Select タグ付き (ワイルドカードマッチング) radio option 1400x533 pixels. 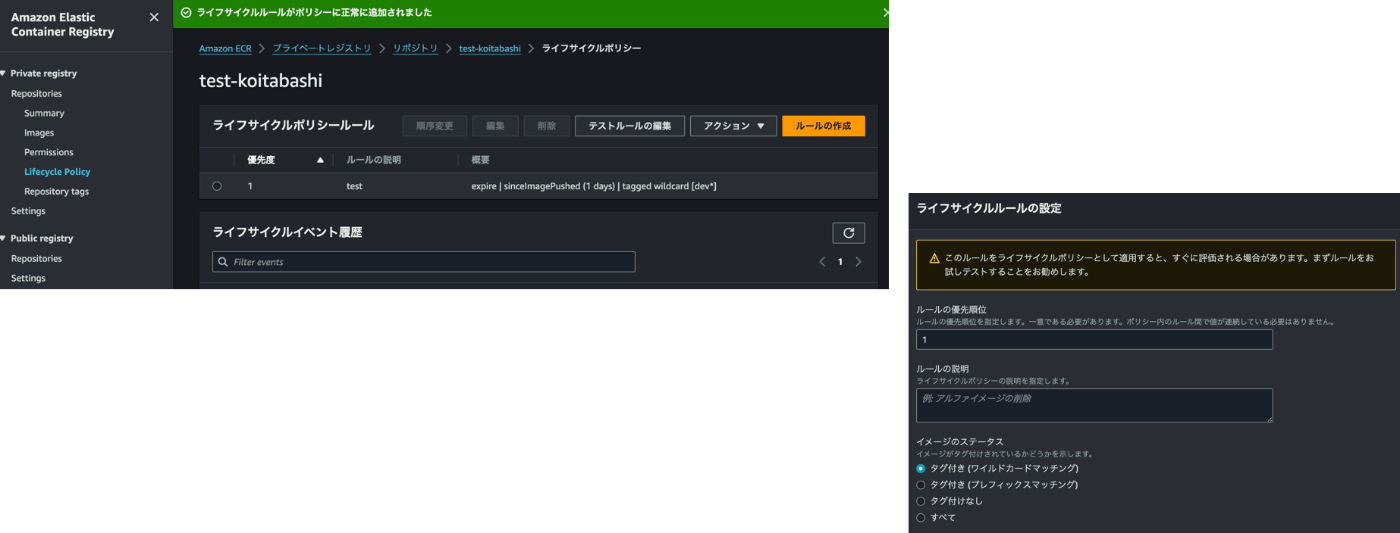921,468
